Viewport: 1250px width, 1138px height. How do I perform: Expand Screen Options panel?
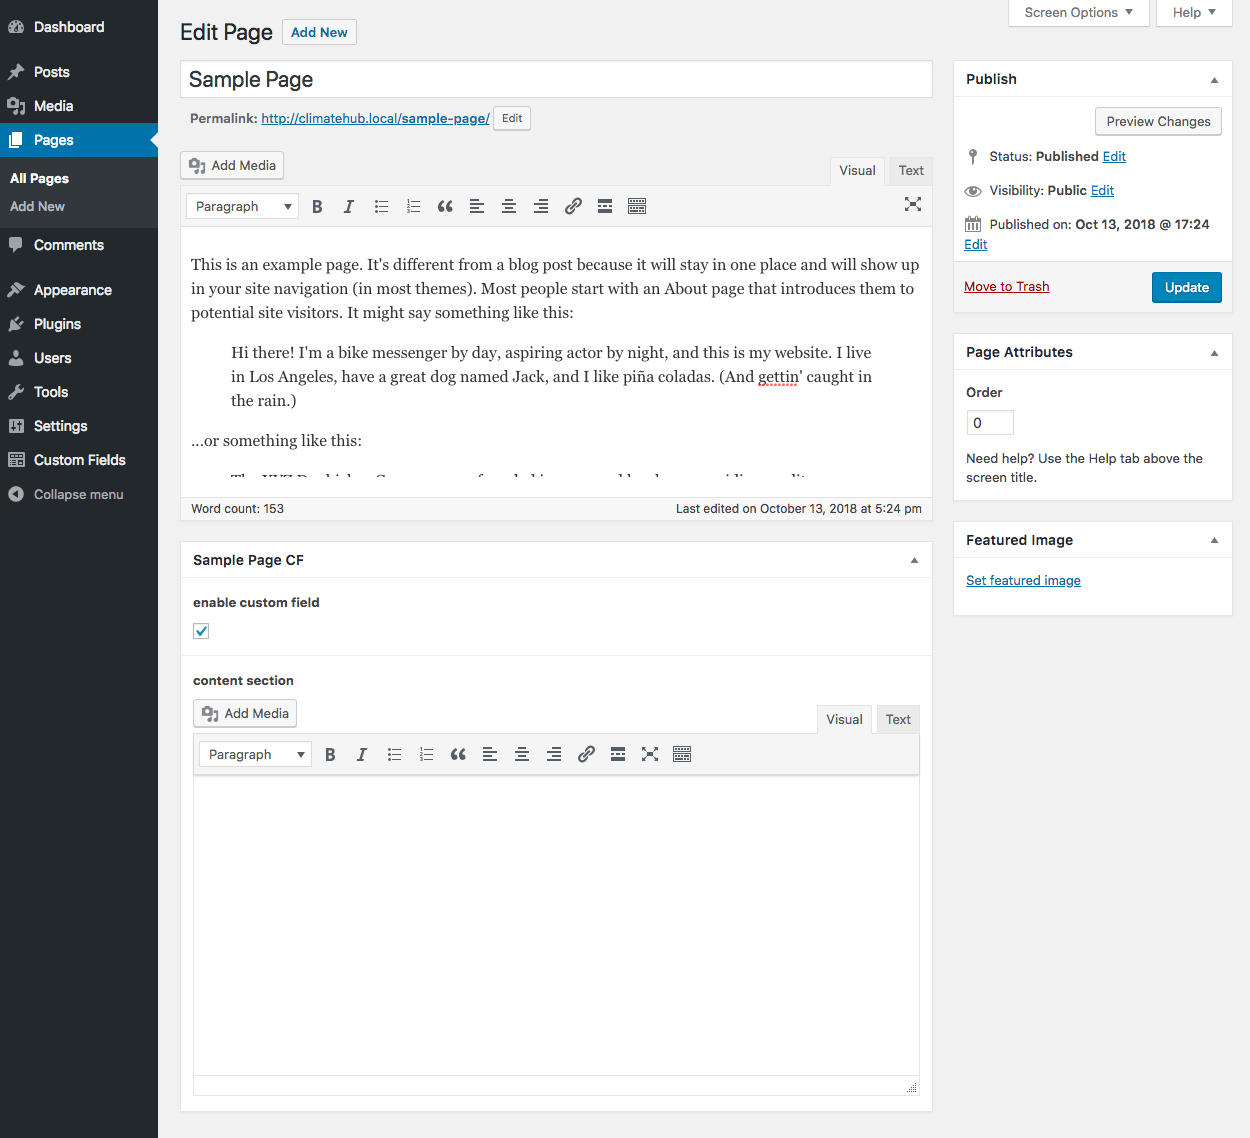coord(1079,13)
